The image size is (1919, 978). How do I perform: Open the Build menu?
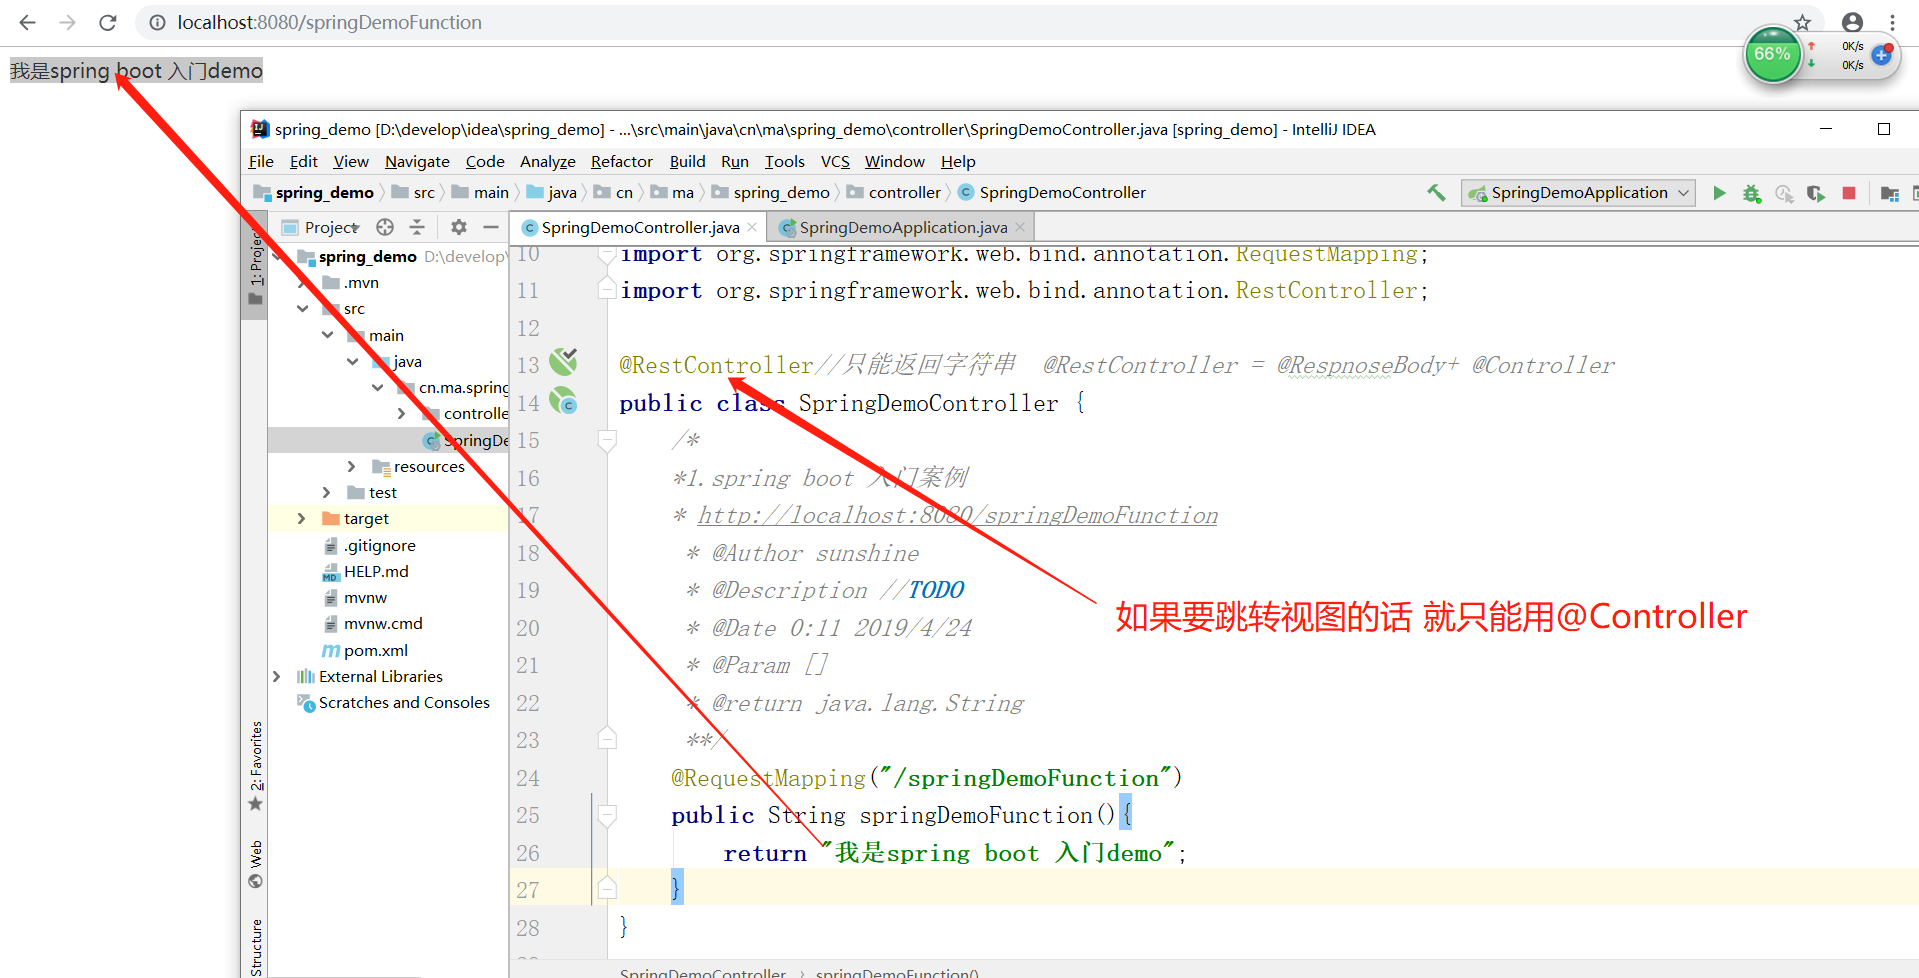(687, 161)
